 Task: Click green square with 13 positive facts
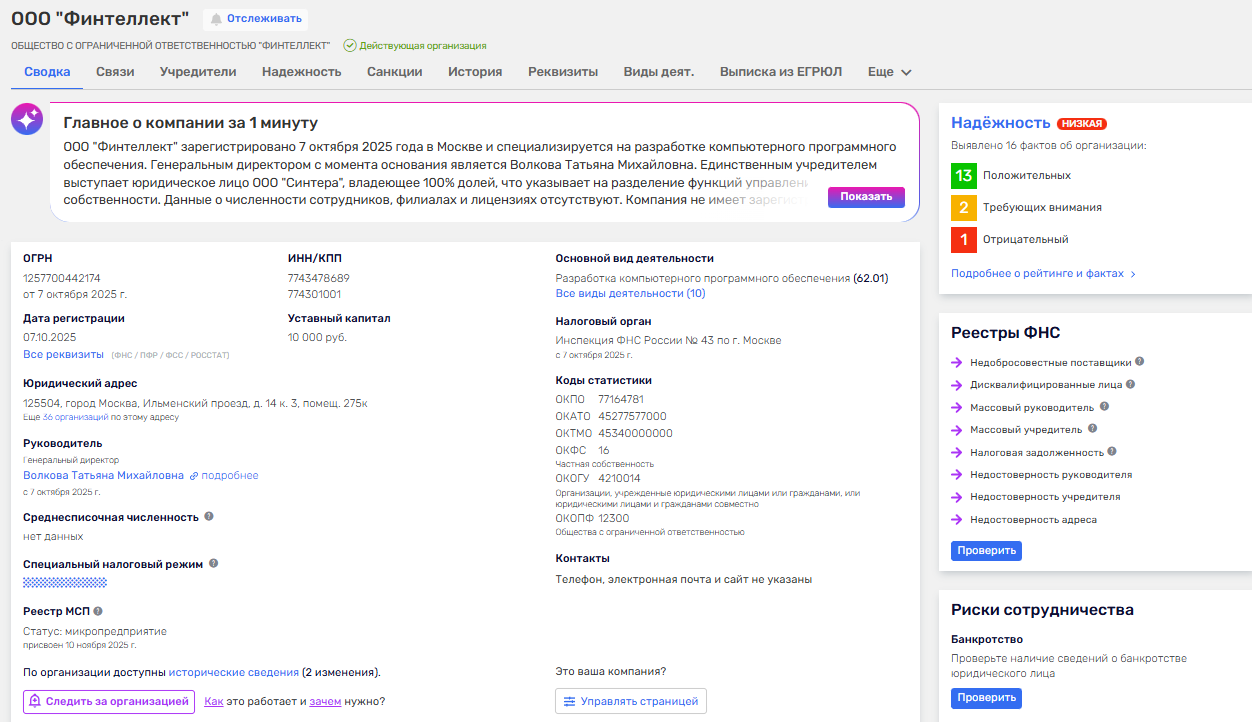(x=963, y=175)
